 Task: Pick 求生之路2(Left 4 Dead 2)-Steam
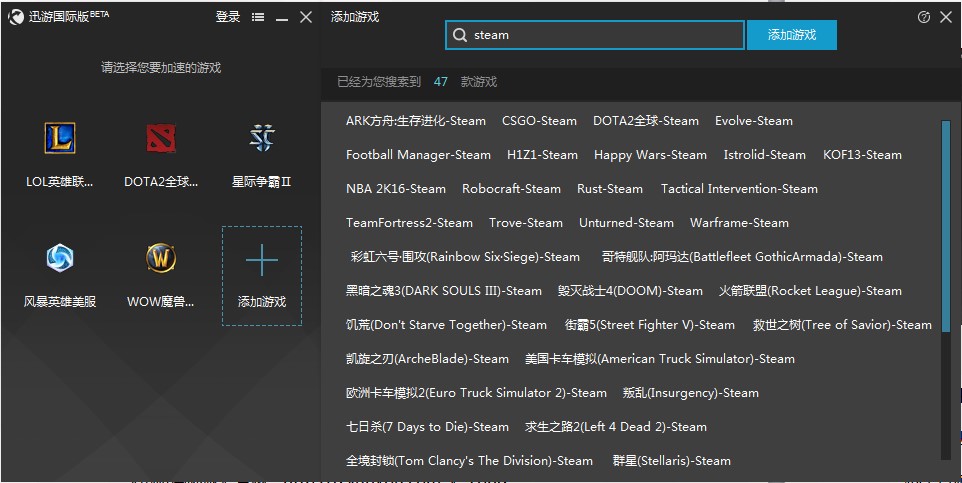615,427
